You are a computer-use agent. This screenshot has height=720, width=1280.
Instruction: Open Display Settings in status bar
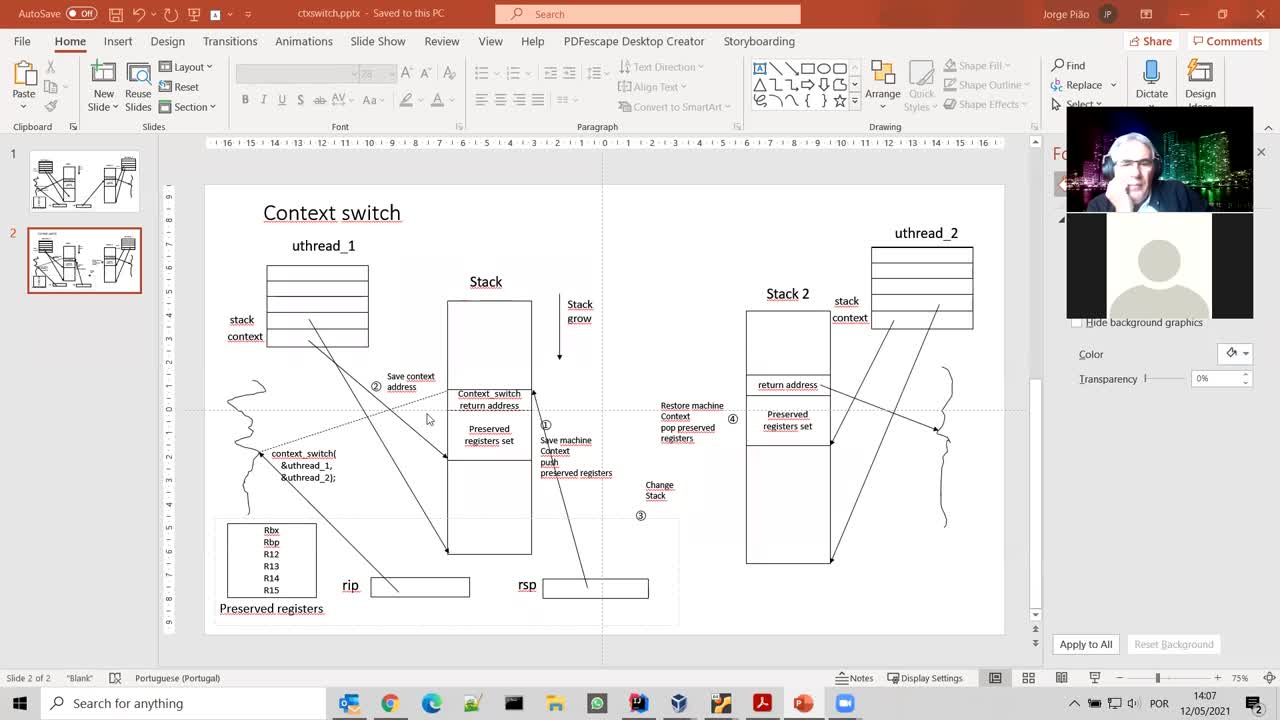click(x=925, y=678)
